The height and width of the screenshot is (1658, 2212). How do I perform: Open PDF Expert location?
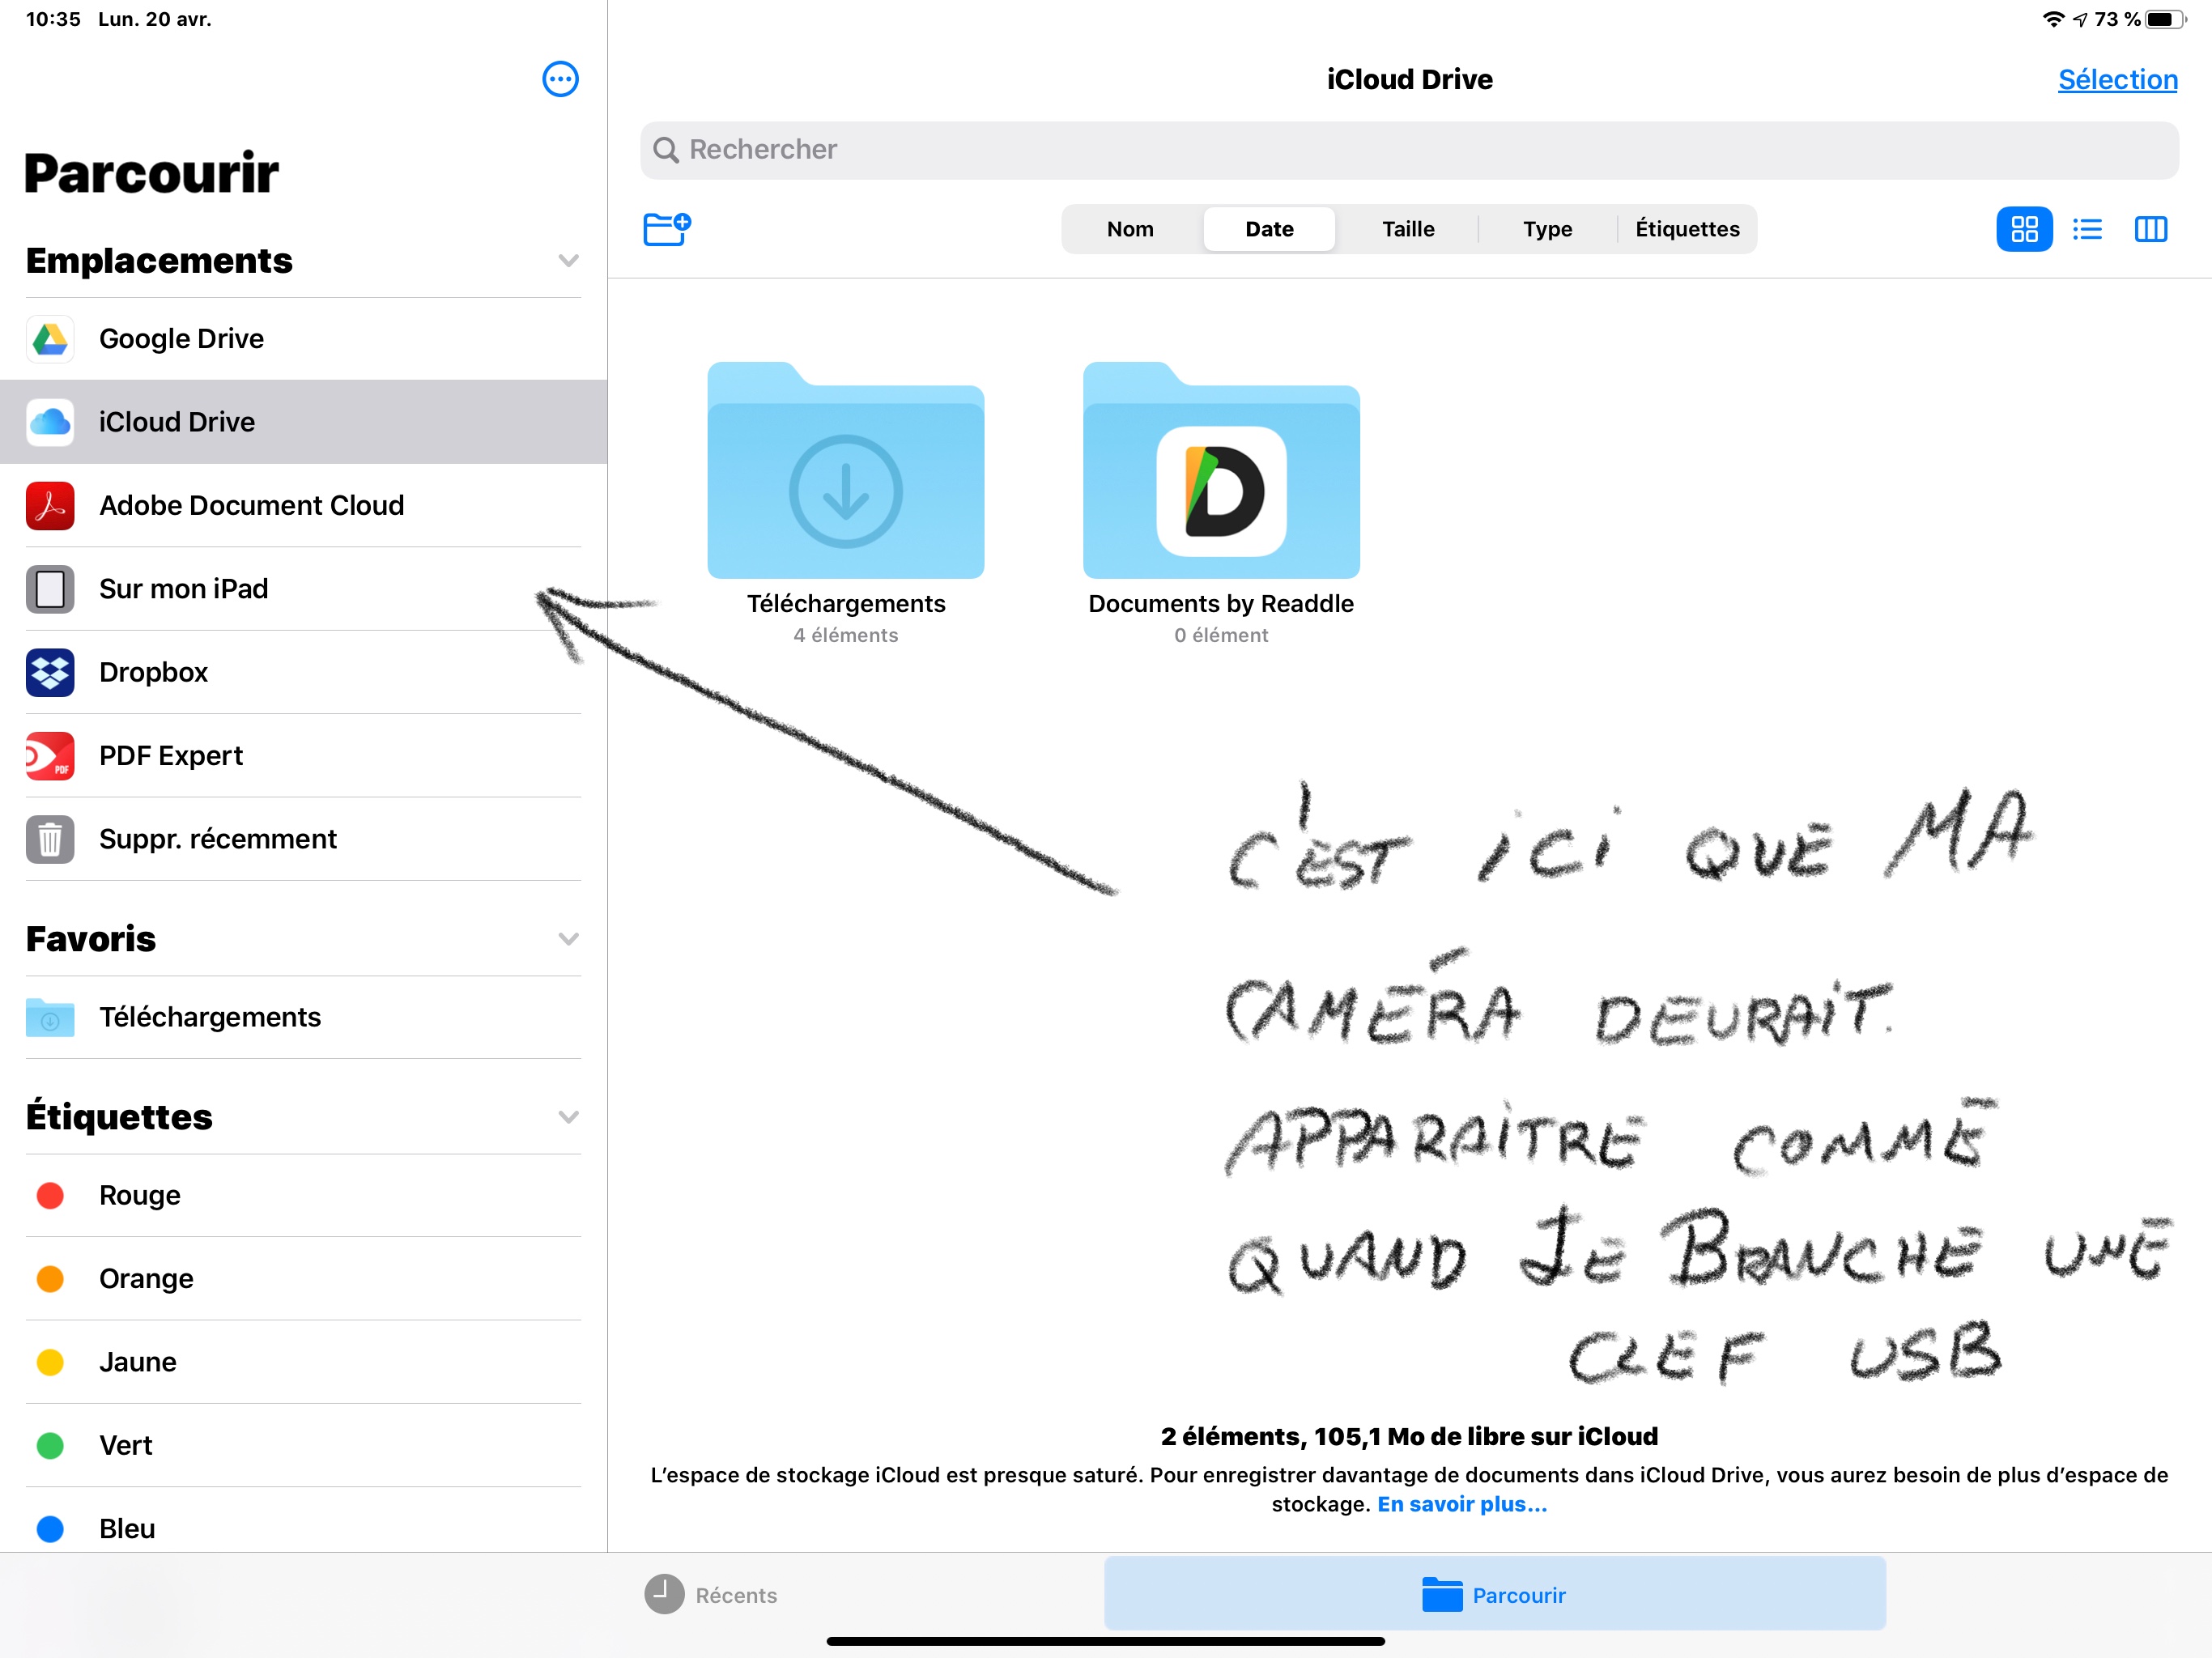pos(170,756)
